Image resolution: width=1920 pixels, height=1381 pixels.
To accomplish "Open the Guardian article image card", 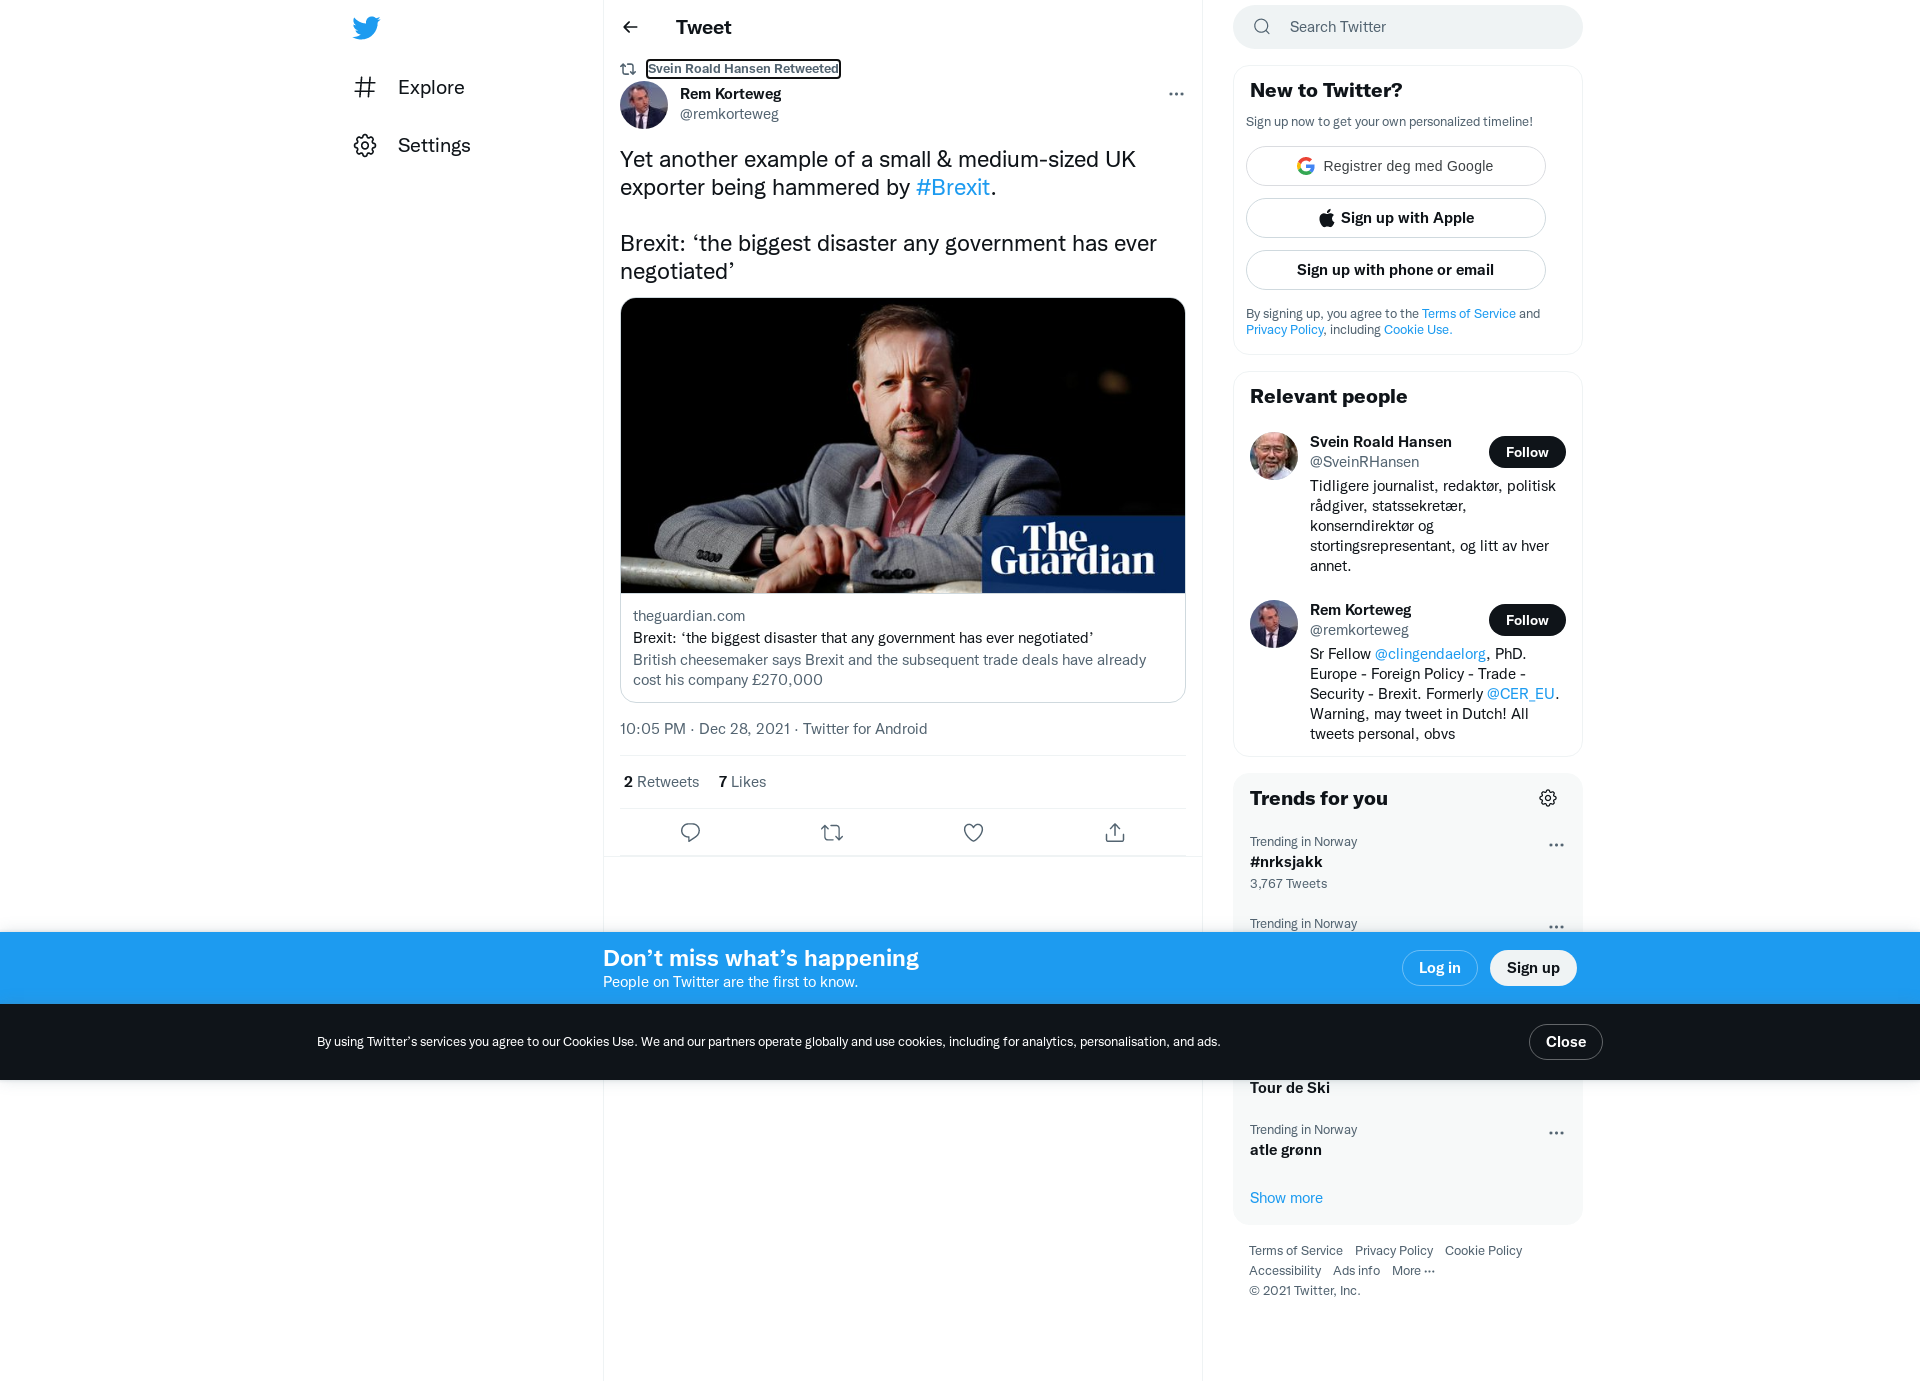I will [903, 445].
